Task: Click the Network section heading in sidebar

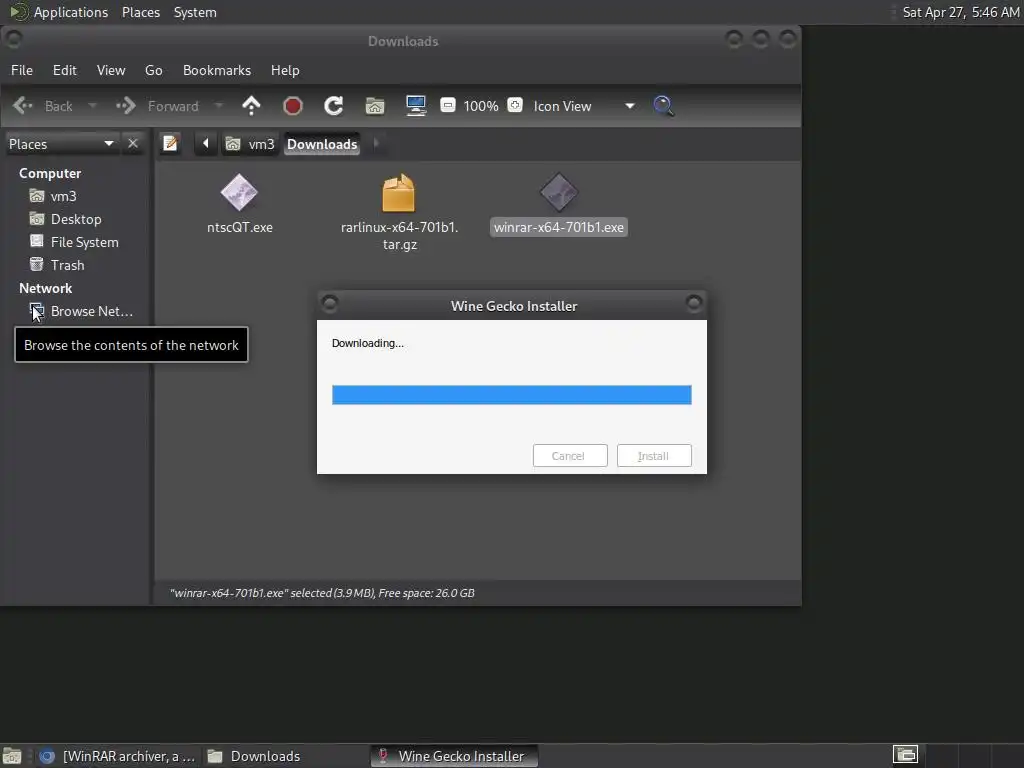Action: 46,288
